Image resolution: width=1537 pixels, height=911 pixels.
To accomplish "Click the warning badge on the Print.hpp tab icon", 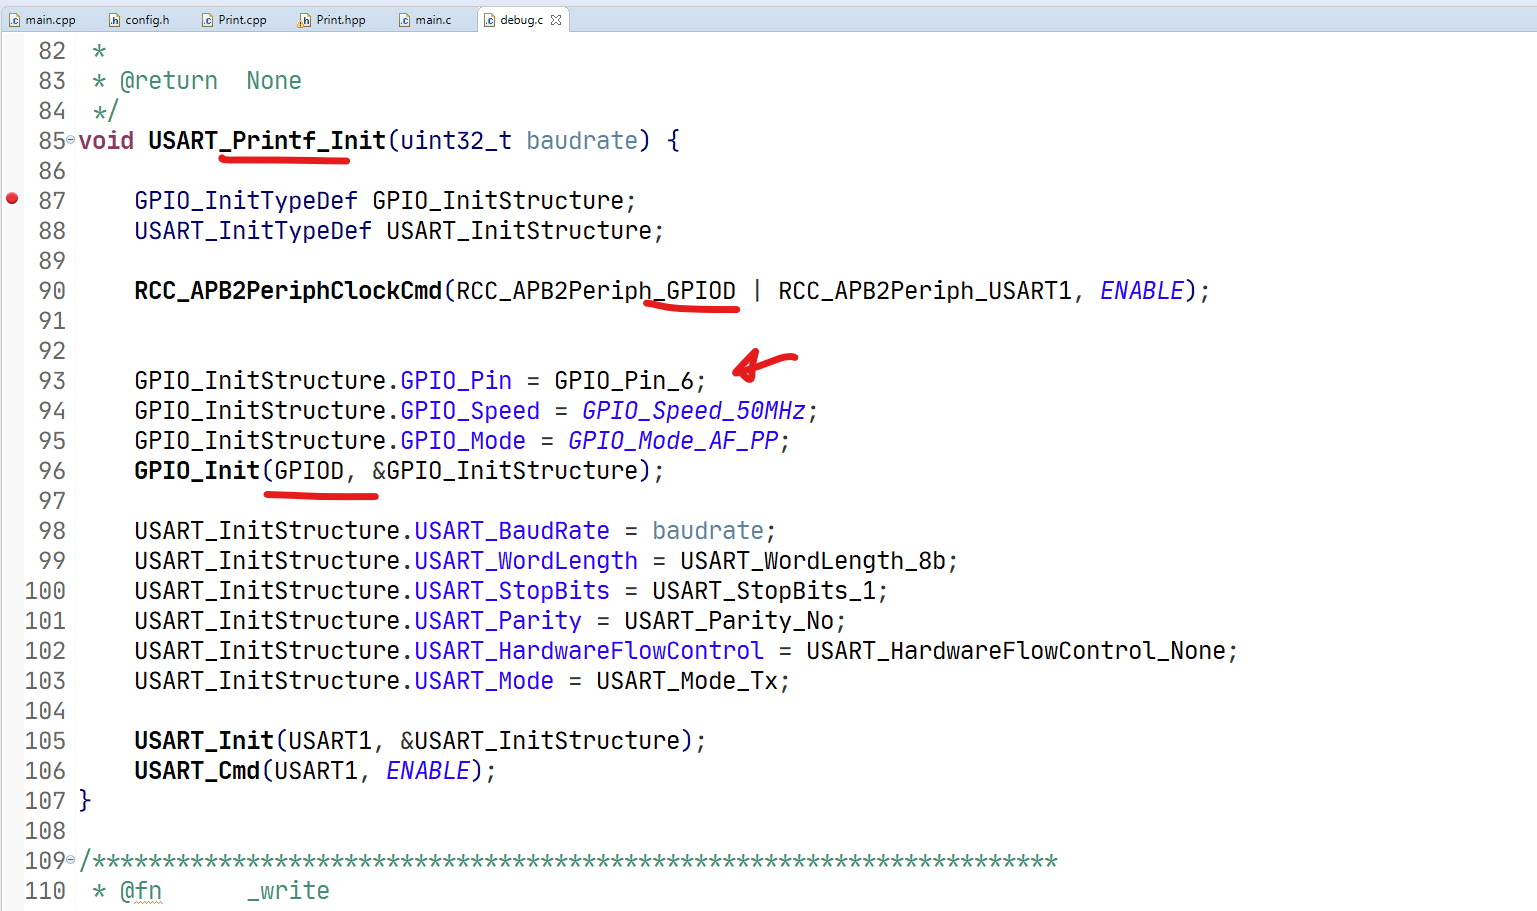I will [x=299, y=22].
